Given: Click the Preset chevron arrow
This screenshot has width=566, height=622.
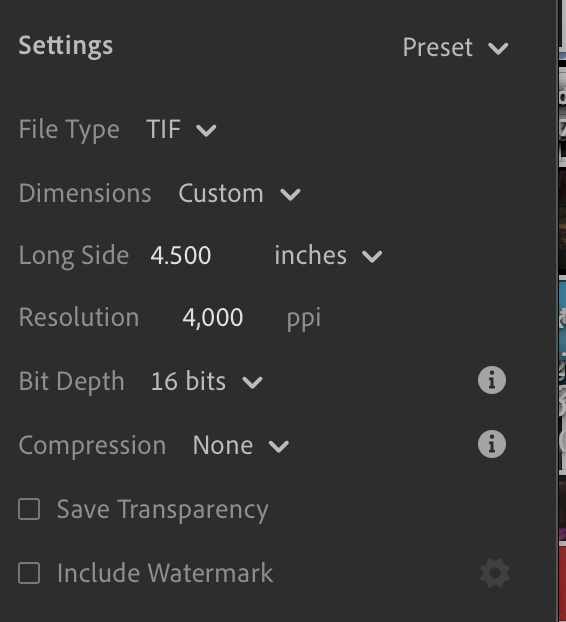Looking at the screenshot, I should coord(498,49).
